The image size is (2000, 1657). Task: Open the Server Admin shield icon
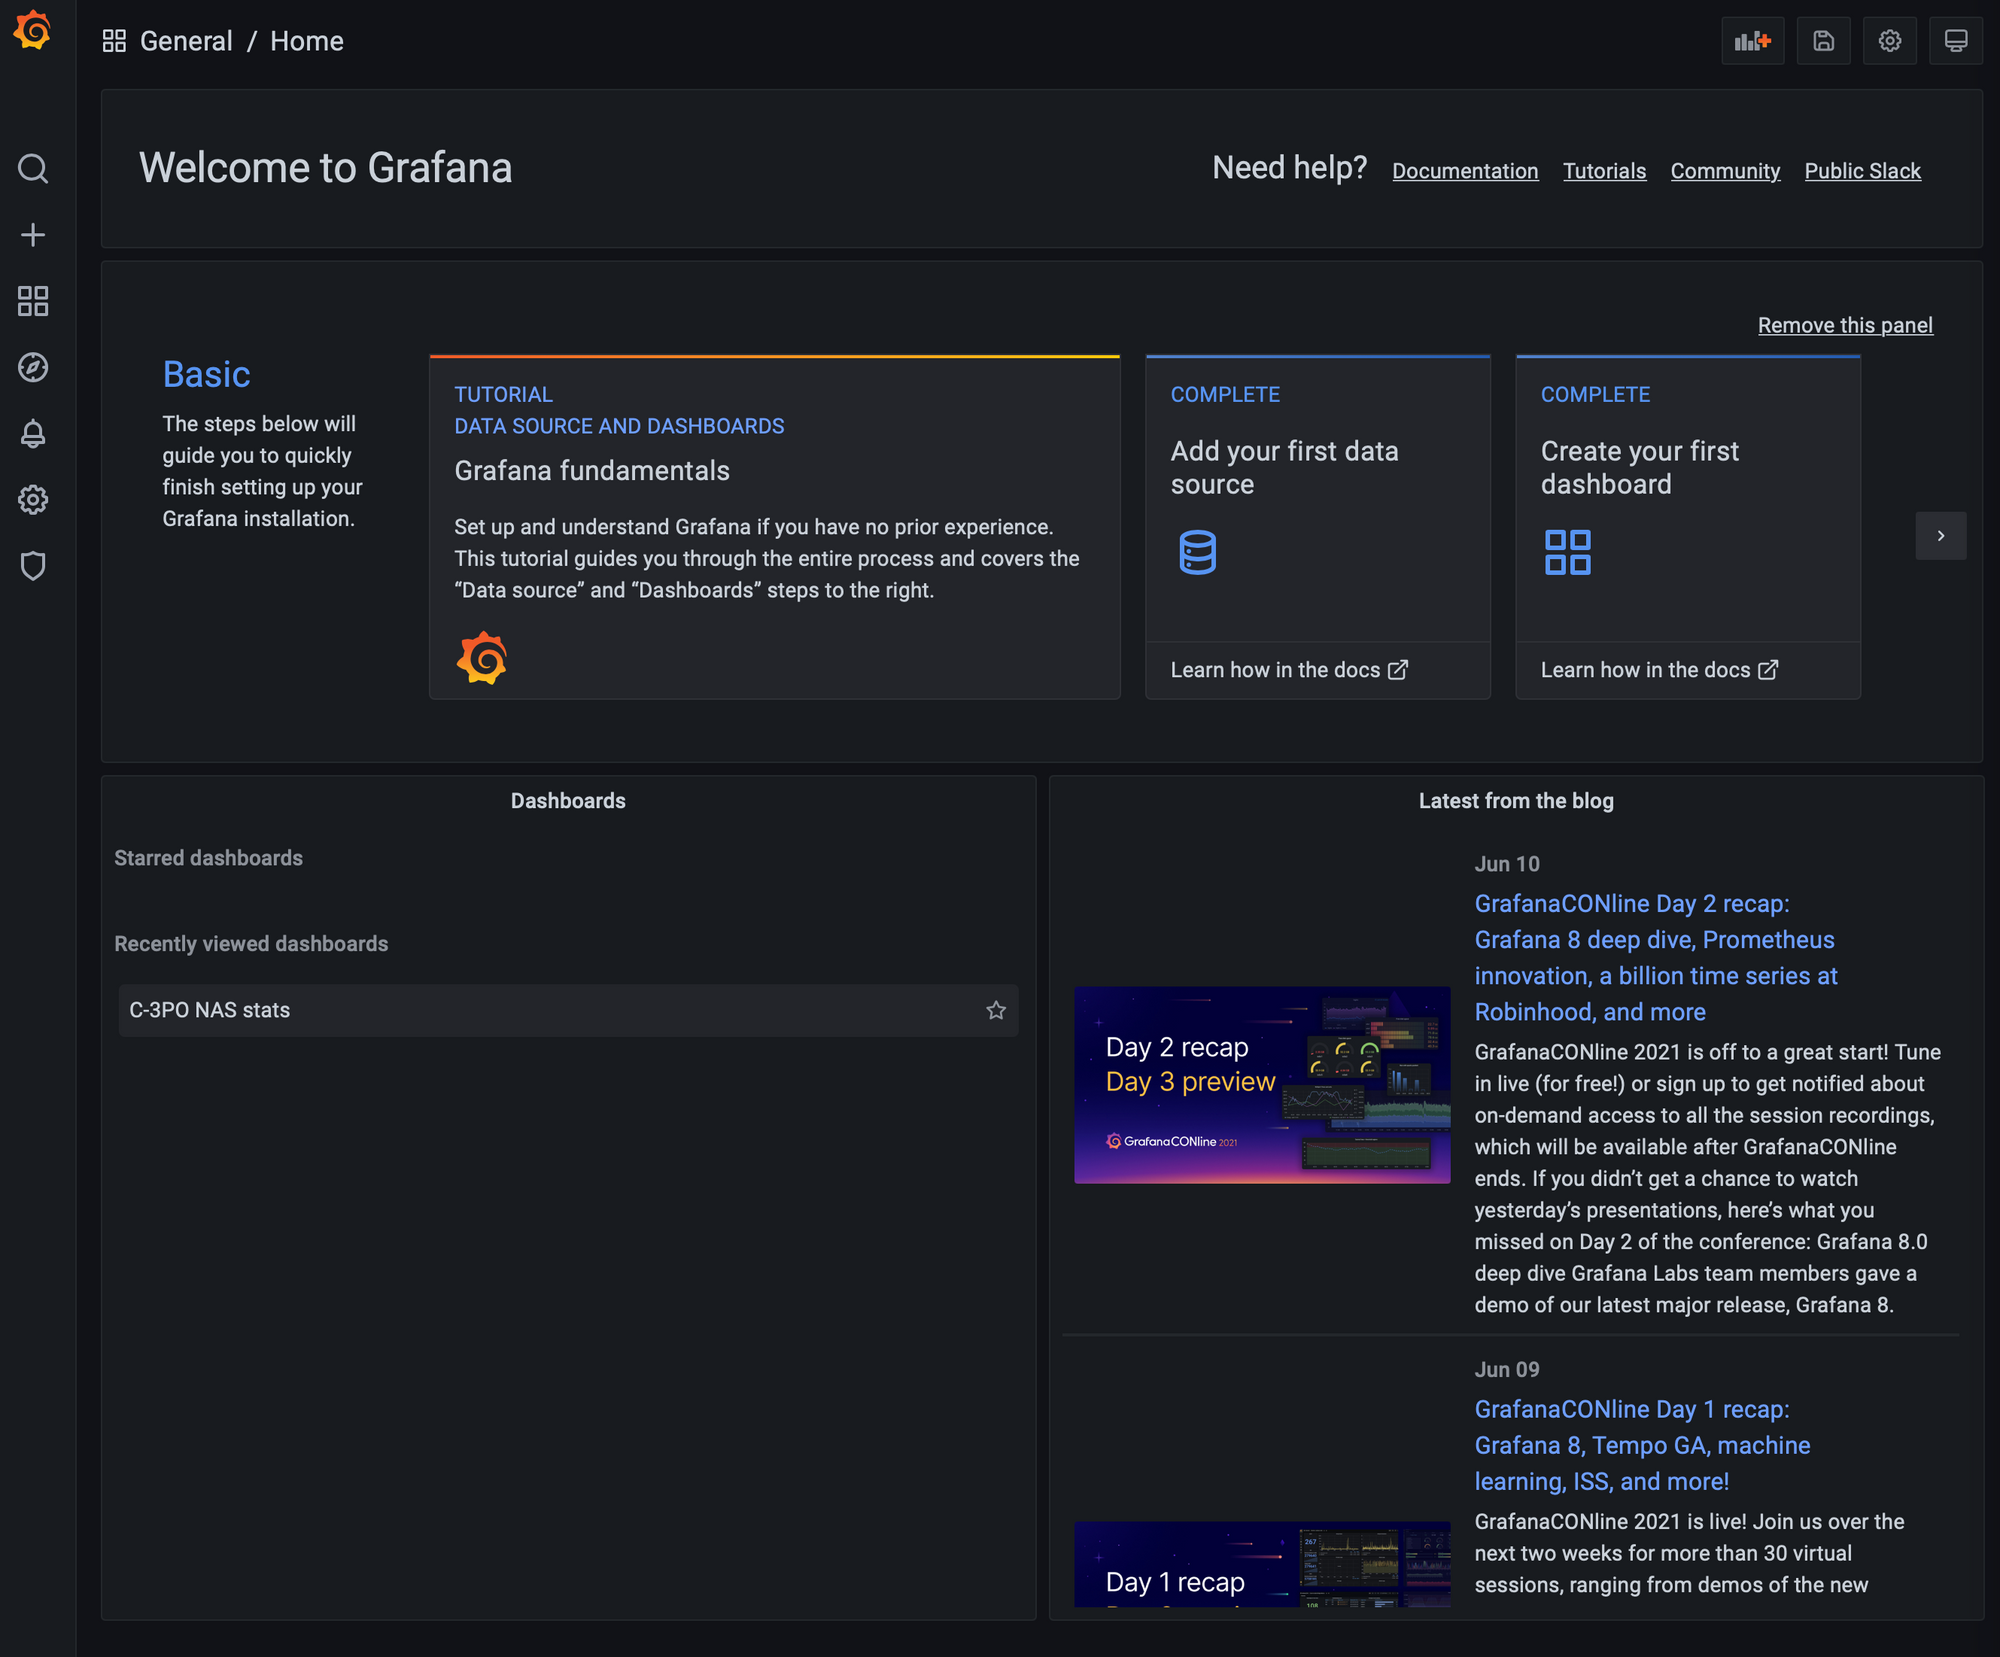pos(33,566)
